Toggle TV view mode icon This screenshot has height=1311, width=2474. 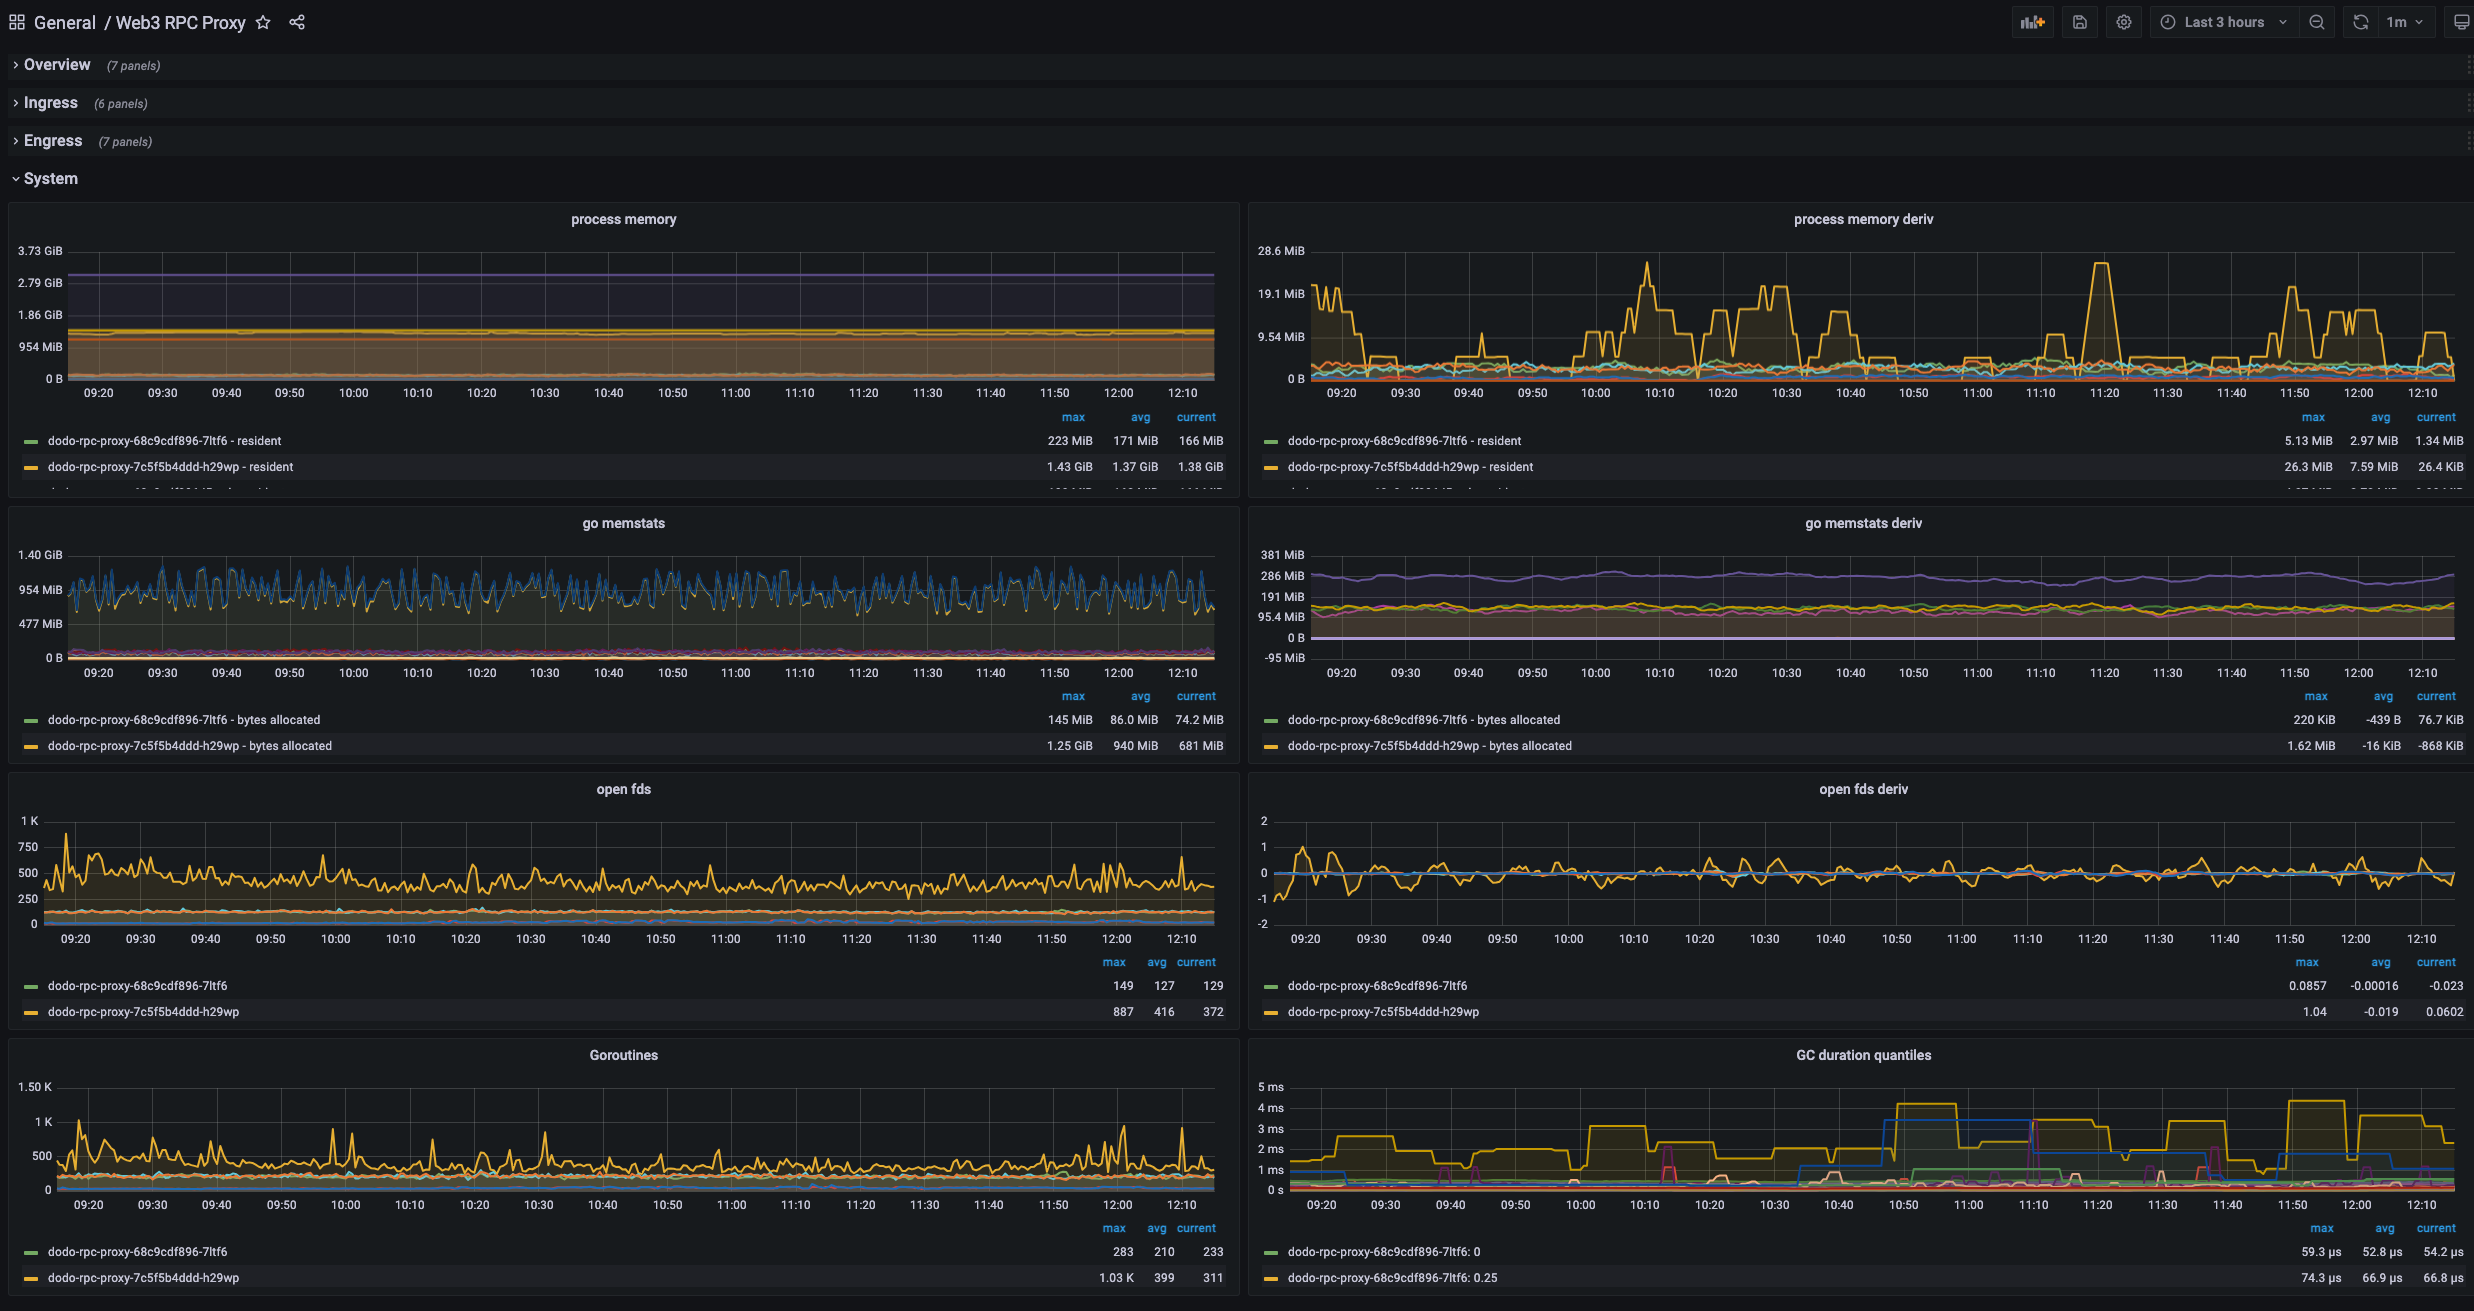(2461, 22)
